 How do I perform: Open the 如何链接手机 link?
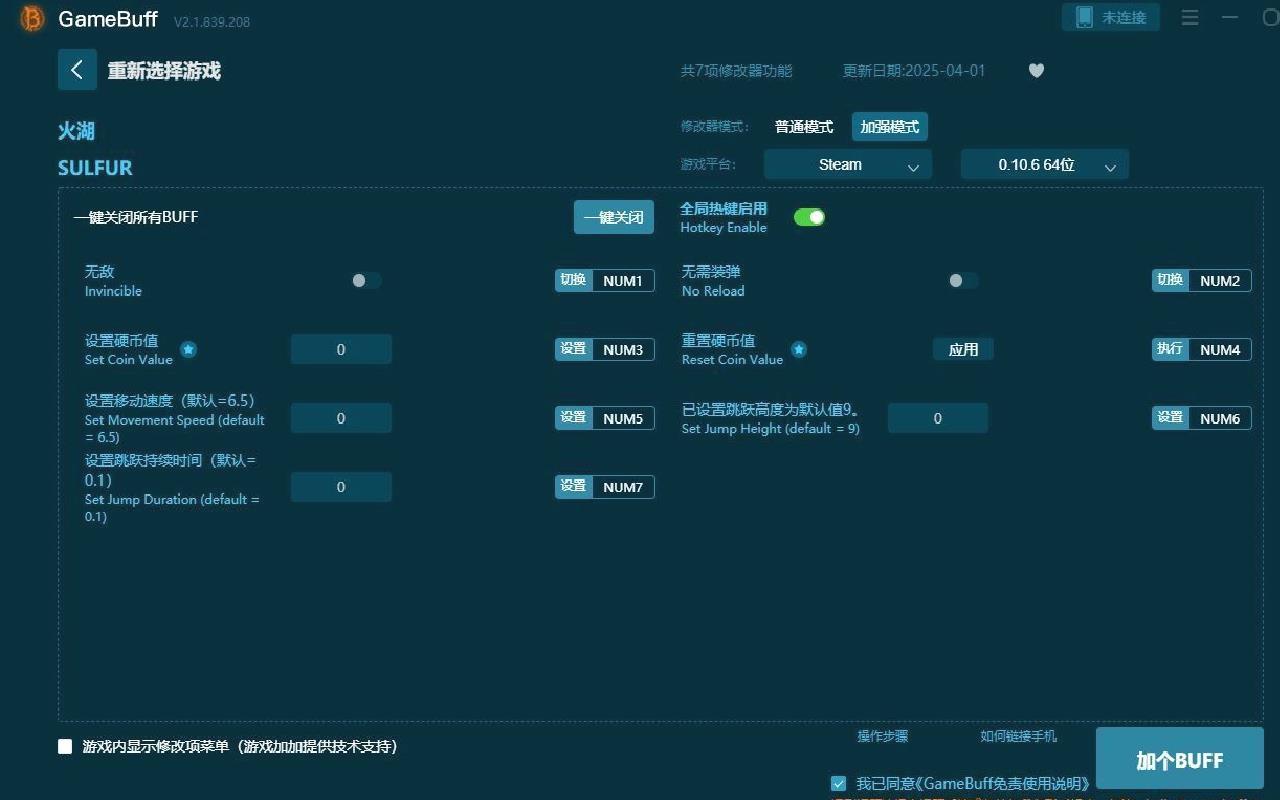(1018, 736)
